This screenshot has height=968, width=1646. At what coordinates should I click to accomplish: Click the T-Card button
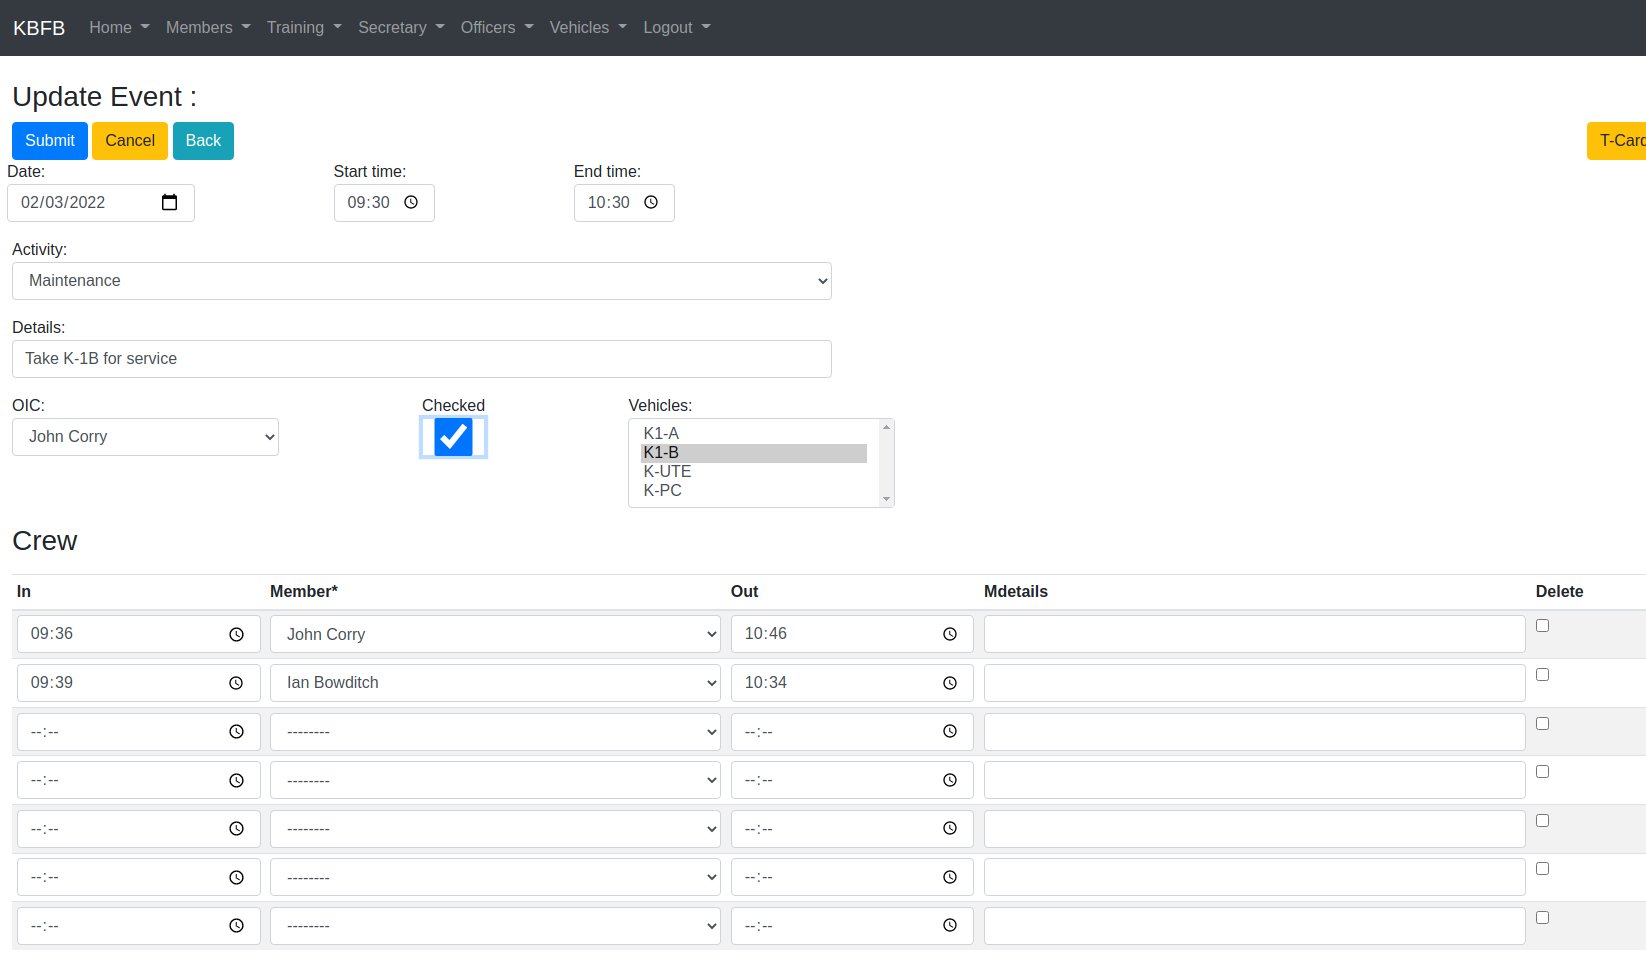(1617, 141)
